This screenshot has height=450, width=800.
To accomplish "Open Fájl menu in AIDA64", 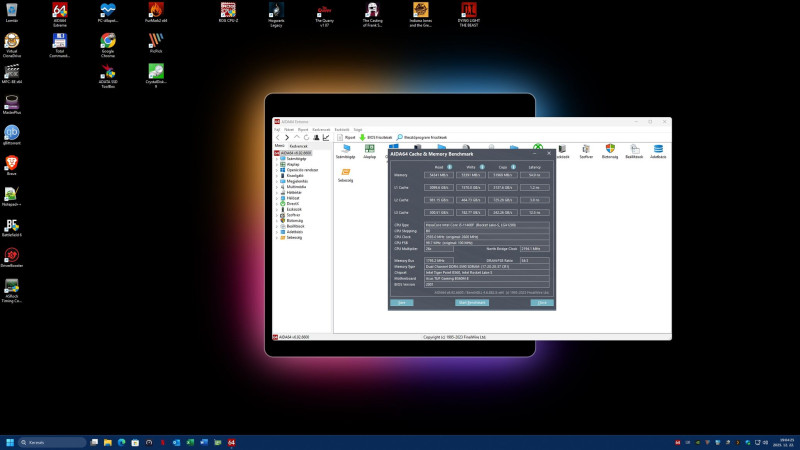I will (x=277, y=130).
